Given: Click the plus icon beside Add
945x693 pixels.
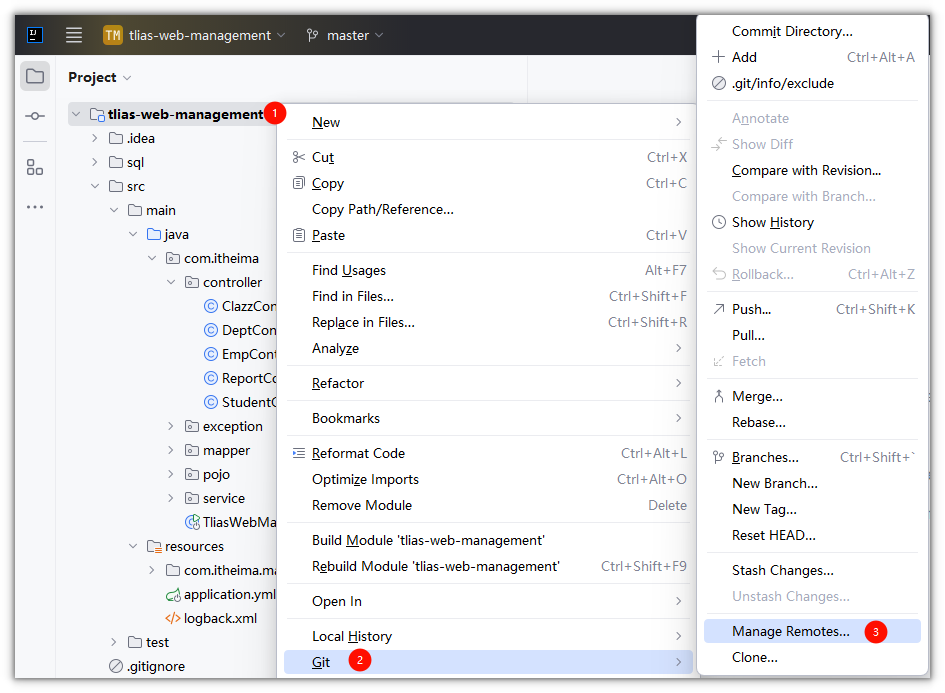Looking at the screenshot, I should 718,57.
